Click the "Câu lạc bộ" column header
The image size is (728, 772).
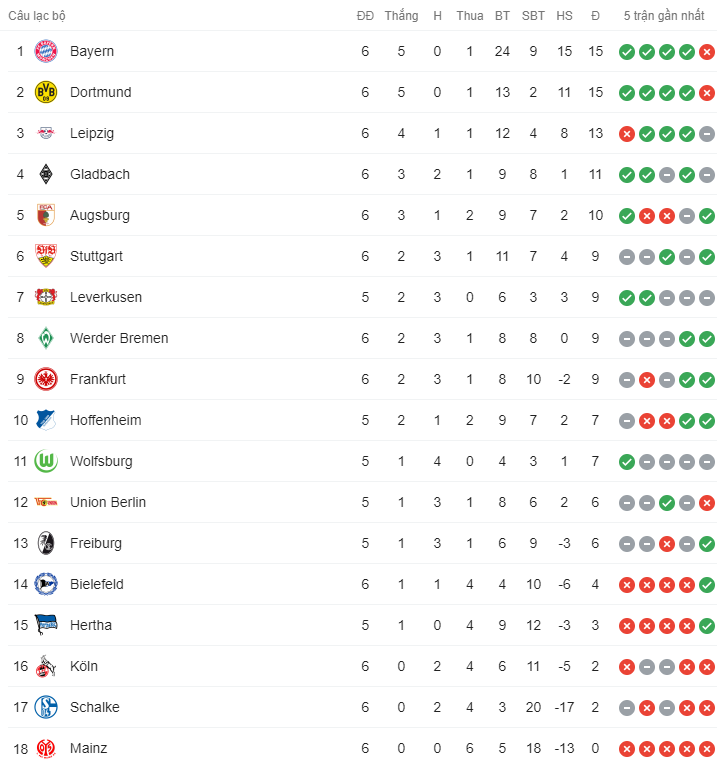click(x=38, y=16)
